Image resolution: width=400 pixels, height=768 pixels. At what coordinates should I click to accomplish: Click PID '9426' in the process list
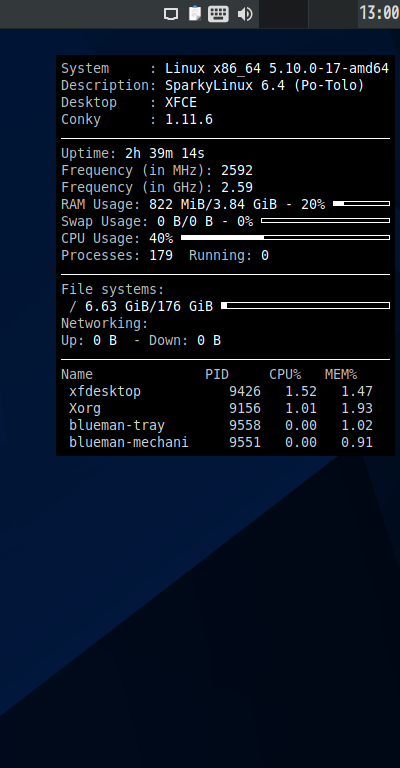click(245, 391)
